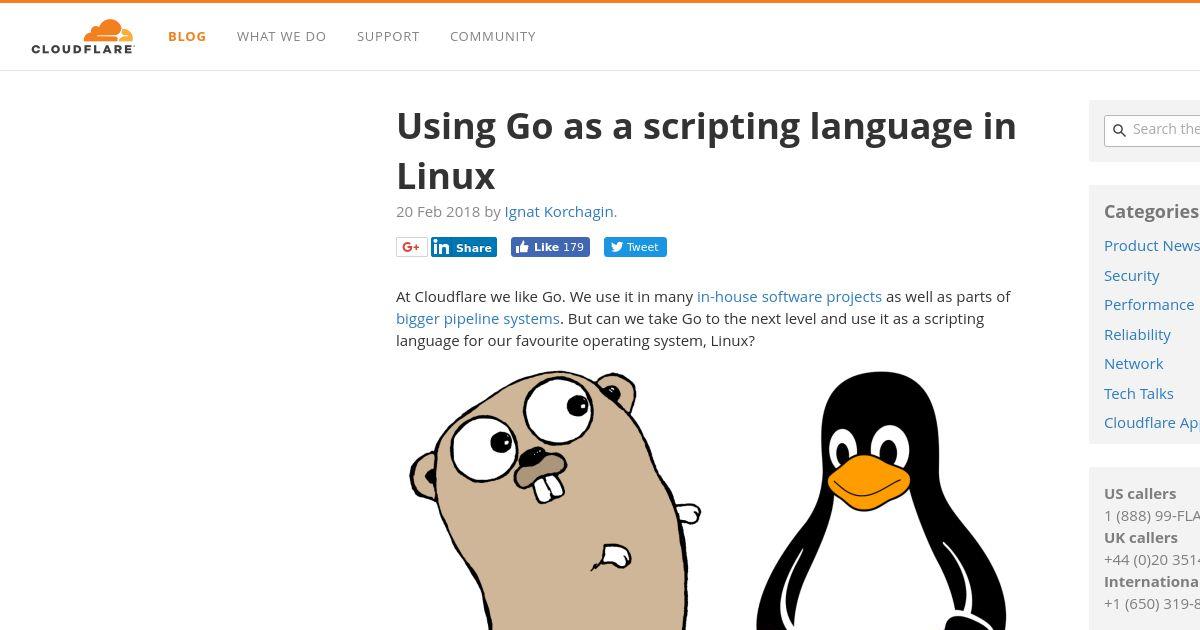Click the '20 Feb 2018' date text

(438, 211)
